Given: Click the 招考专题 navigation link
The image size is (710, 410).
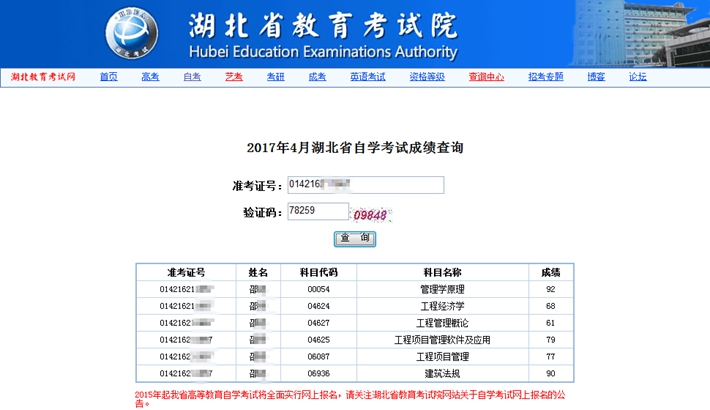Looking at the screenshot, I should pyautogui.click(x=546, y=77).
